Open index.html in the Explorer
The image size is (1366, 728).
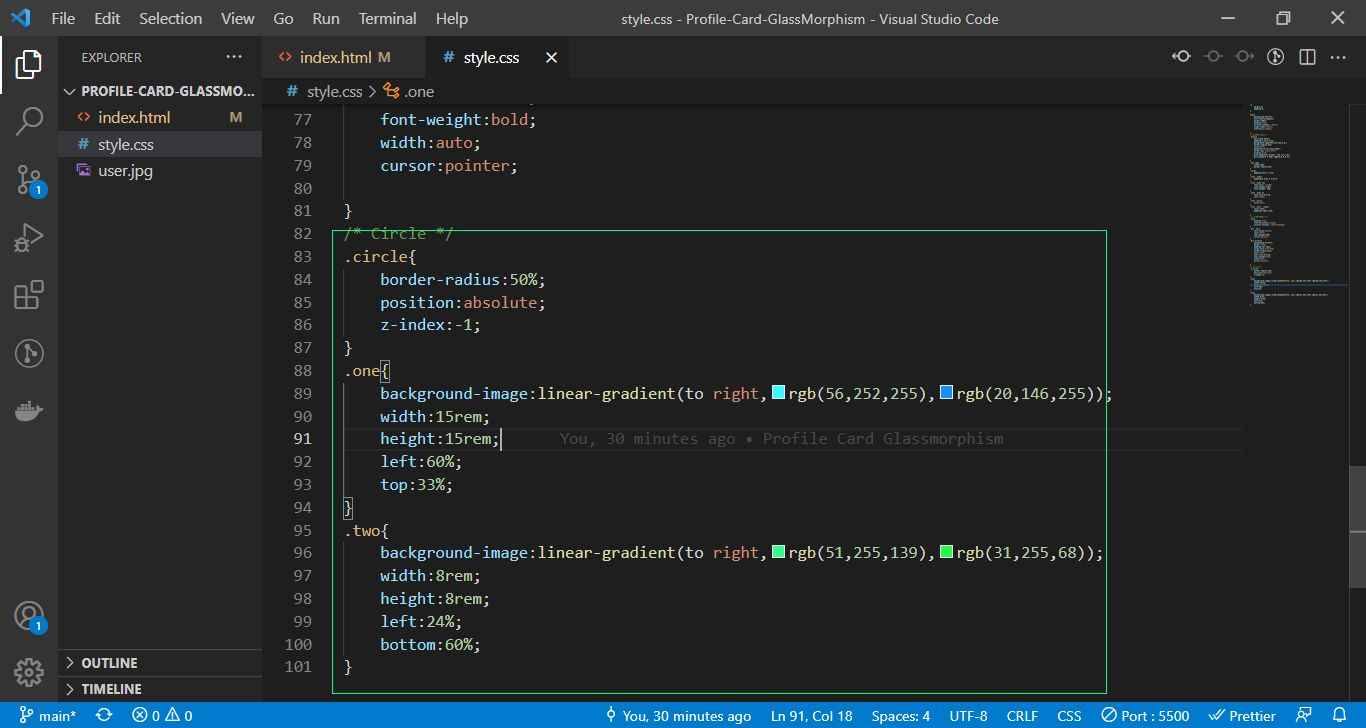coord(160,117)
